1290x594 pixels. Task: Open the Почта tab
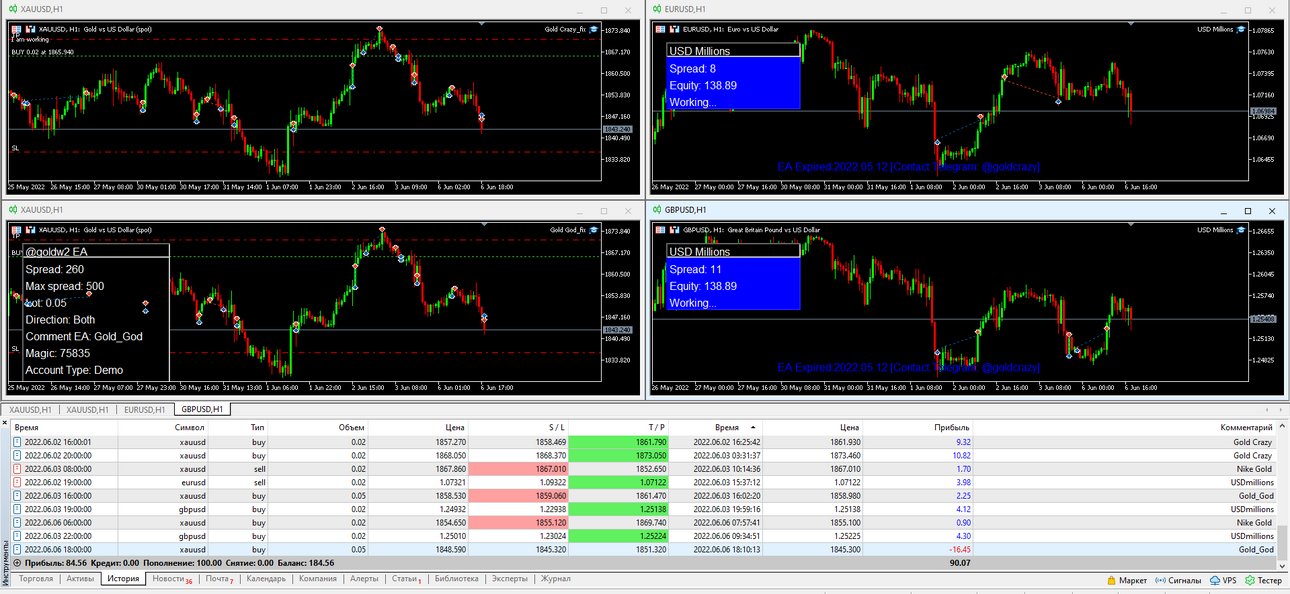[x=219, y=579]
